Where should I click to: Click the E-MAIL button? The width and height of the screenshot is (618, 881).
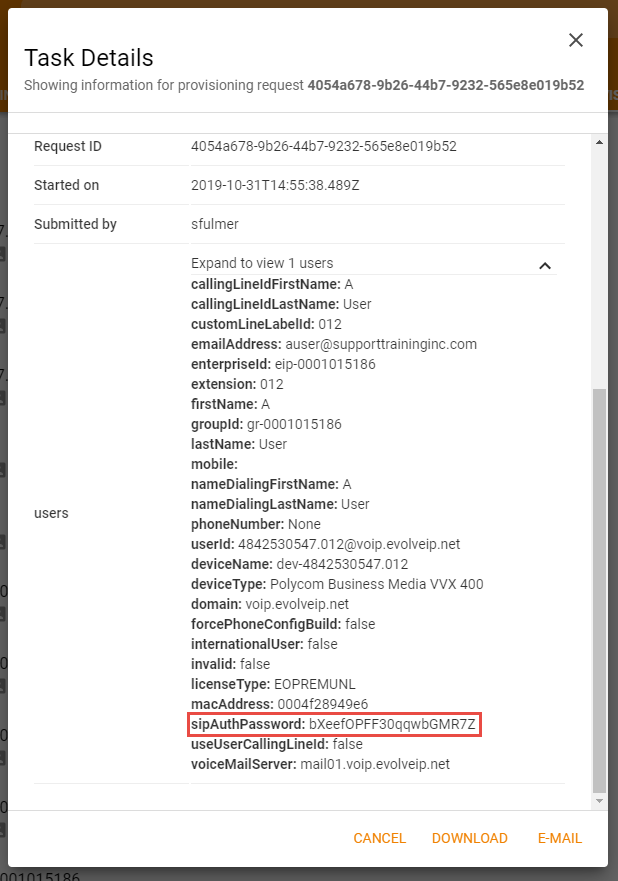point(559,838)
